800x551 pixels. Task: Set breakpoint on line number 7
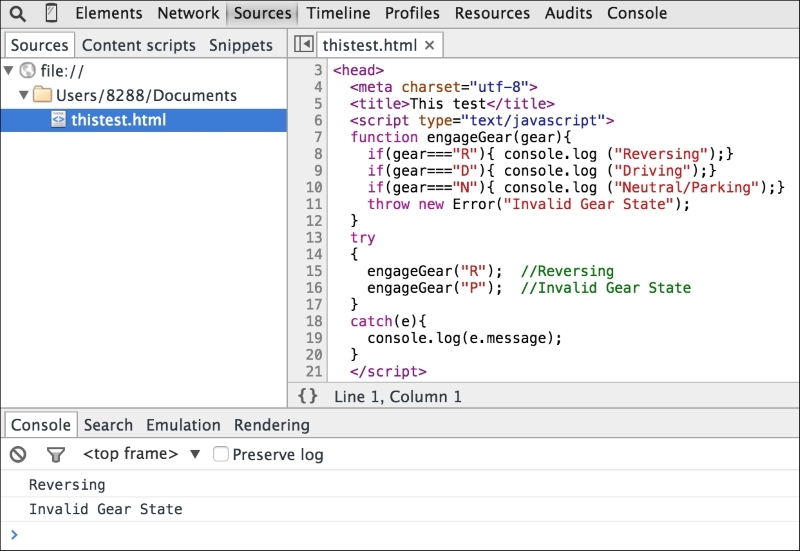coord(318,137)
